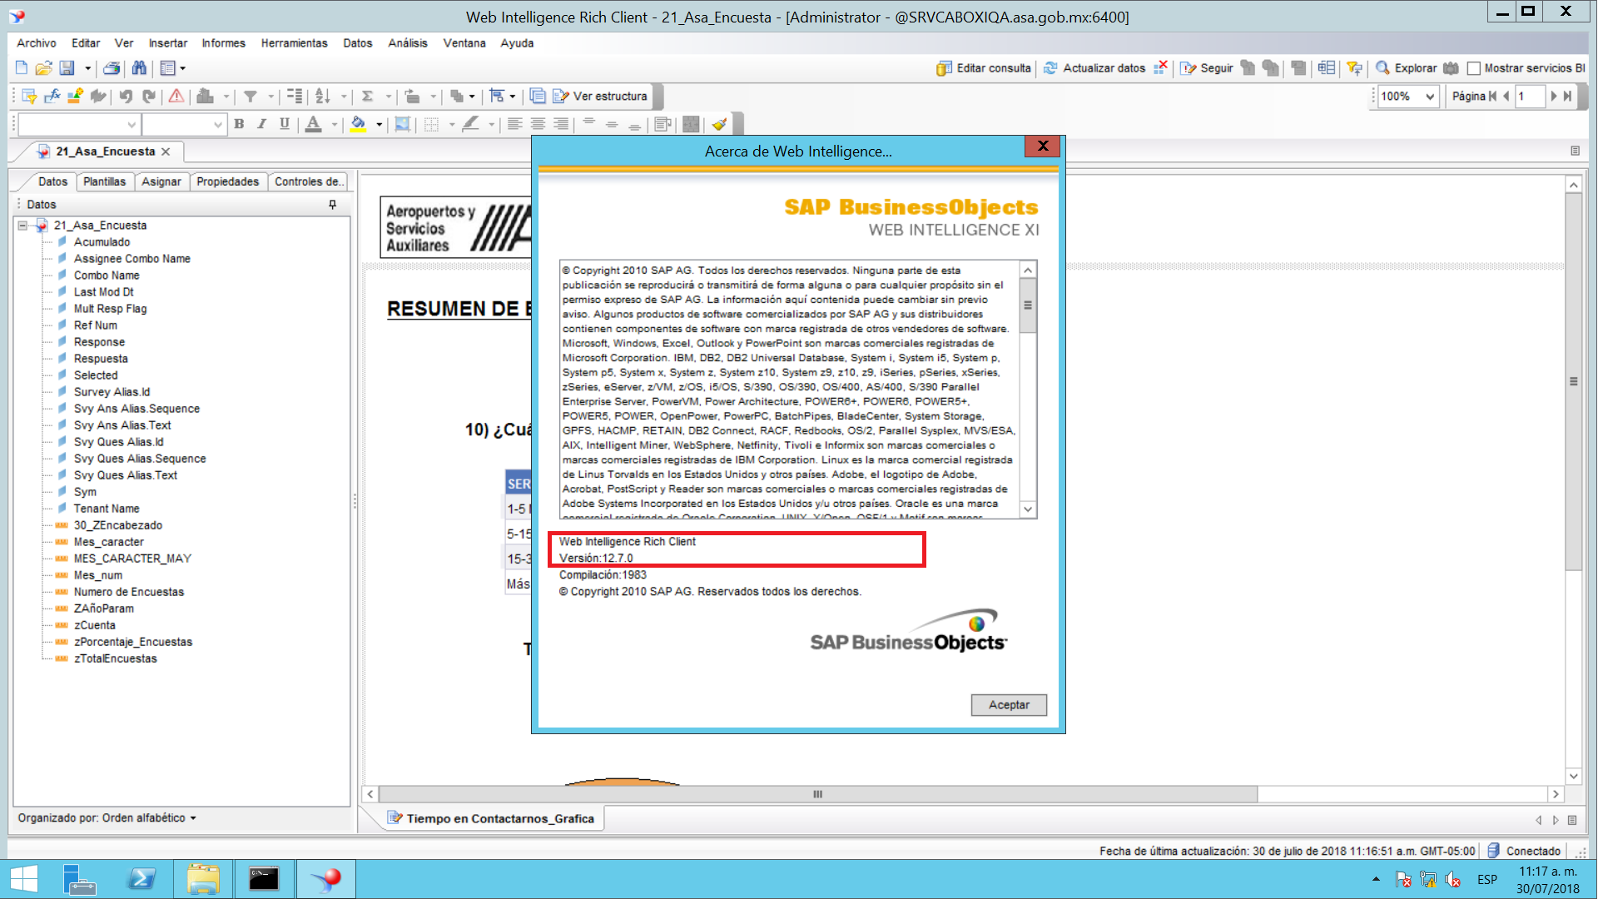Open the zoom 100% dropdown
The image size is (1598, 899).
pos(1430,96)
